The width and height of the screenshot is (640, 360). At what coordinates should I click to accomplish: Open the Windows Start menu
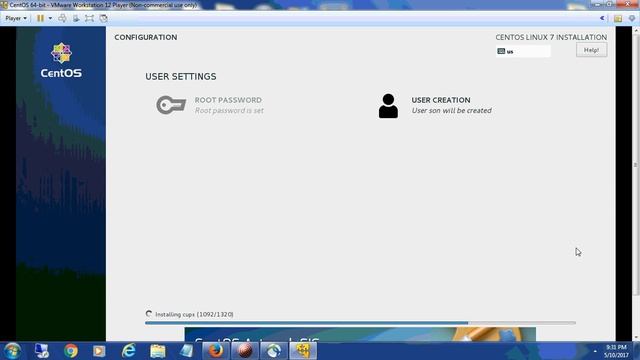12,351
